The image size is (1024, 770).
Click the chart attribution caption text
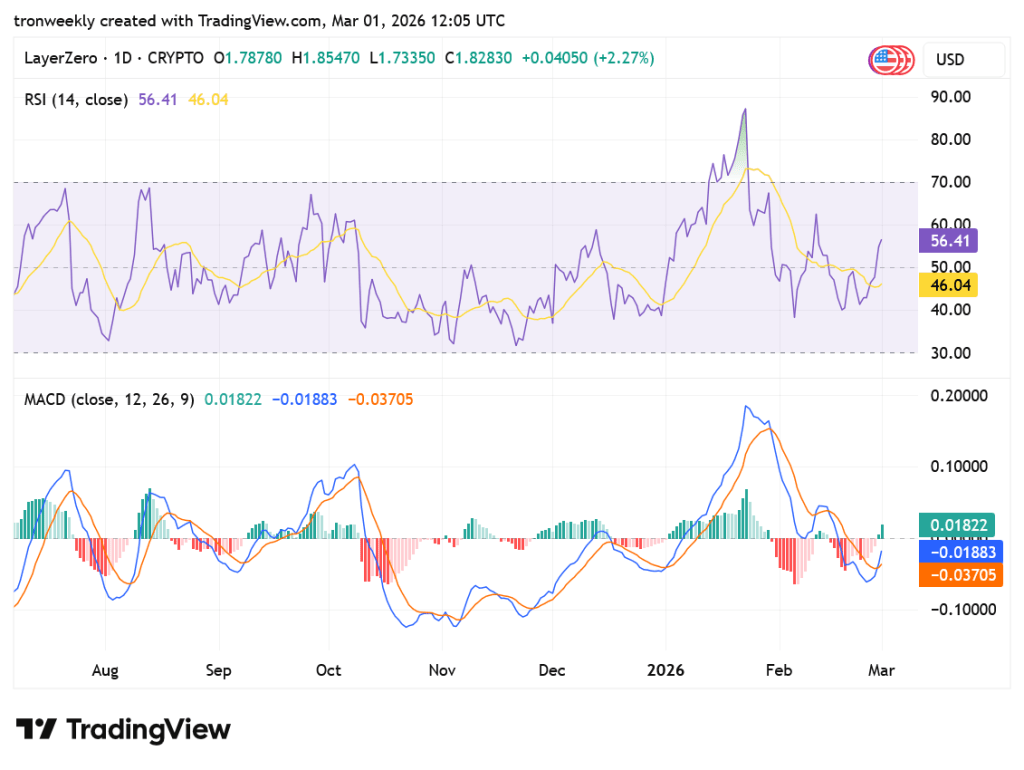tap(259, 21)
